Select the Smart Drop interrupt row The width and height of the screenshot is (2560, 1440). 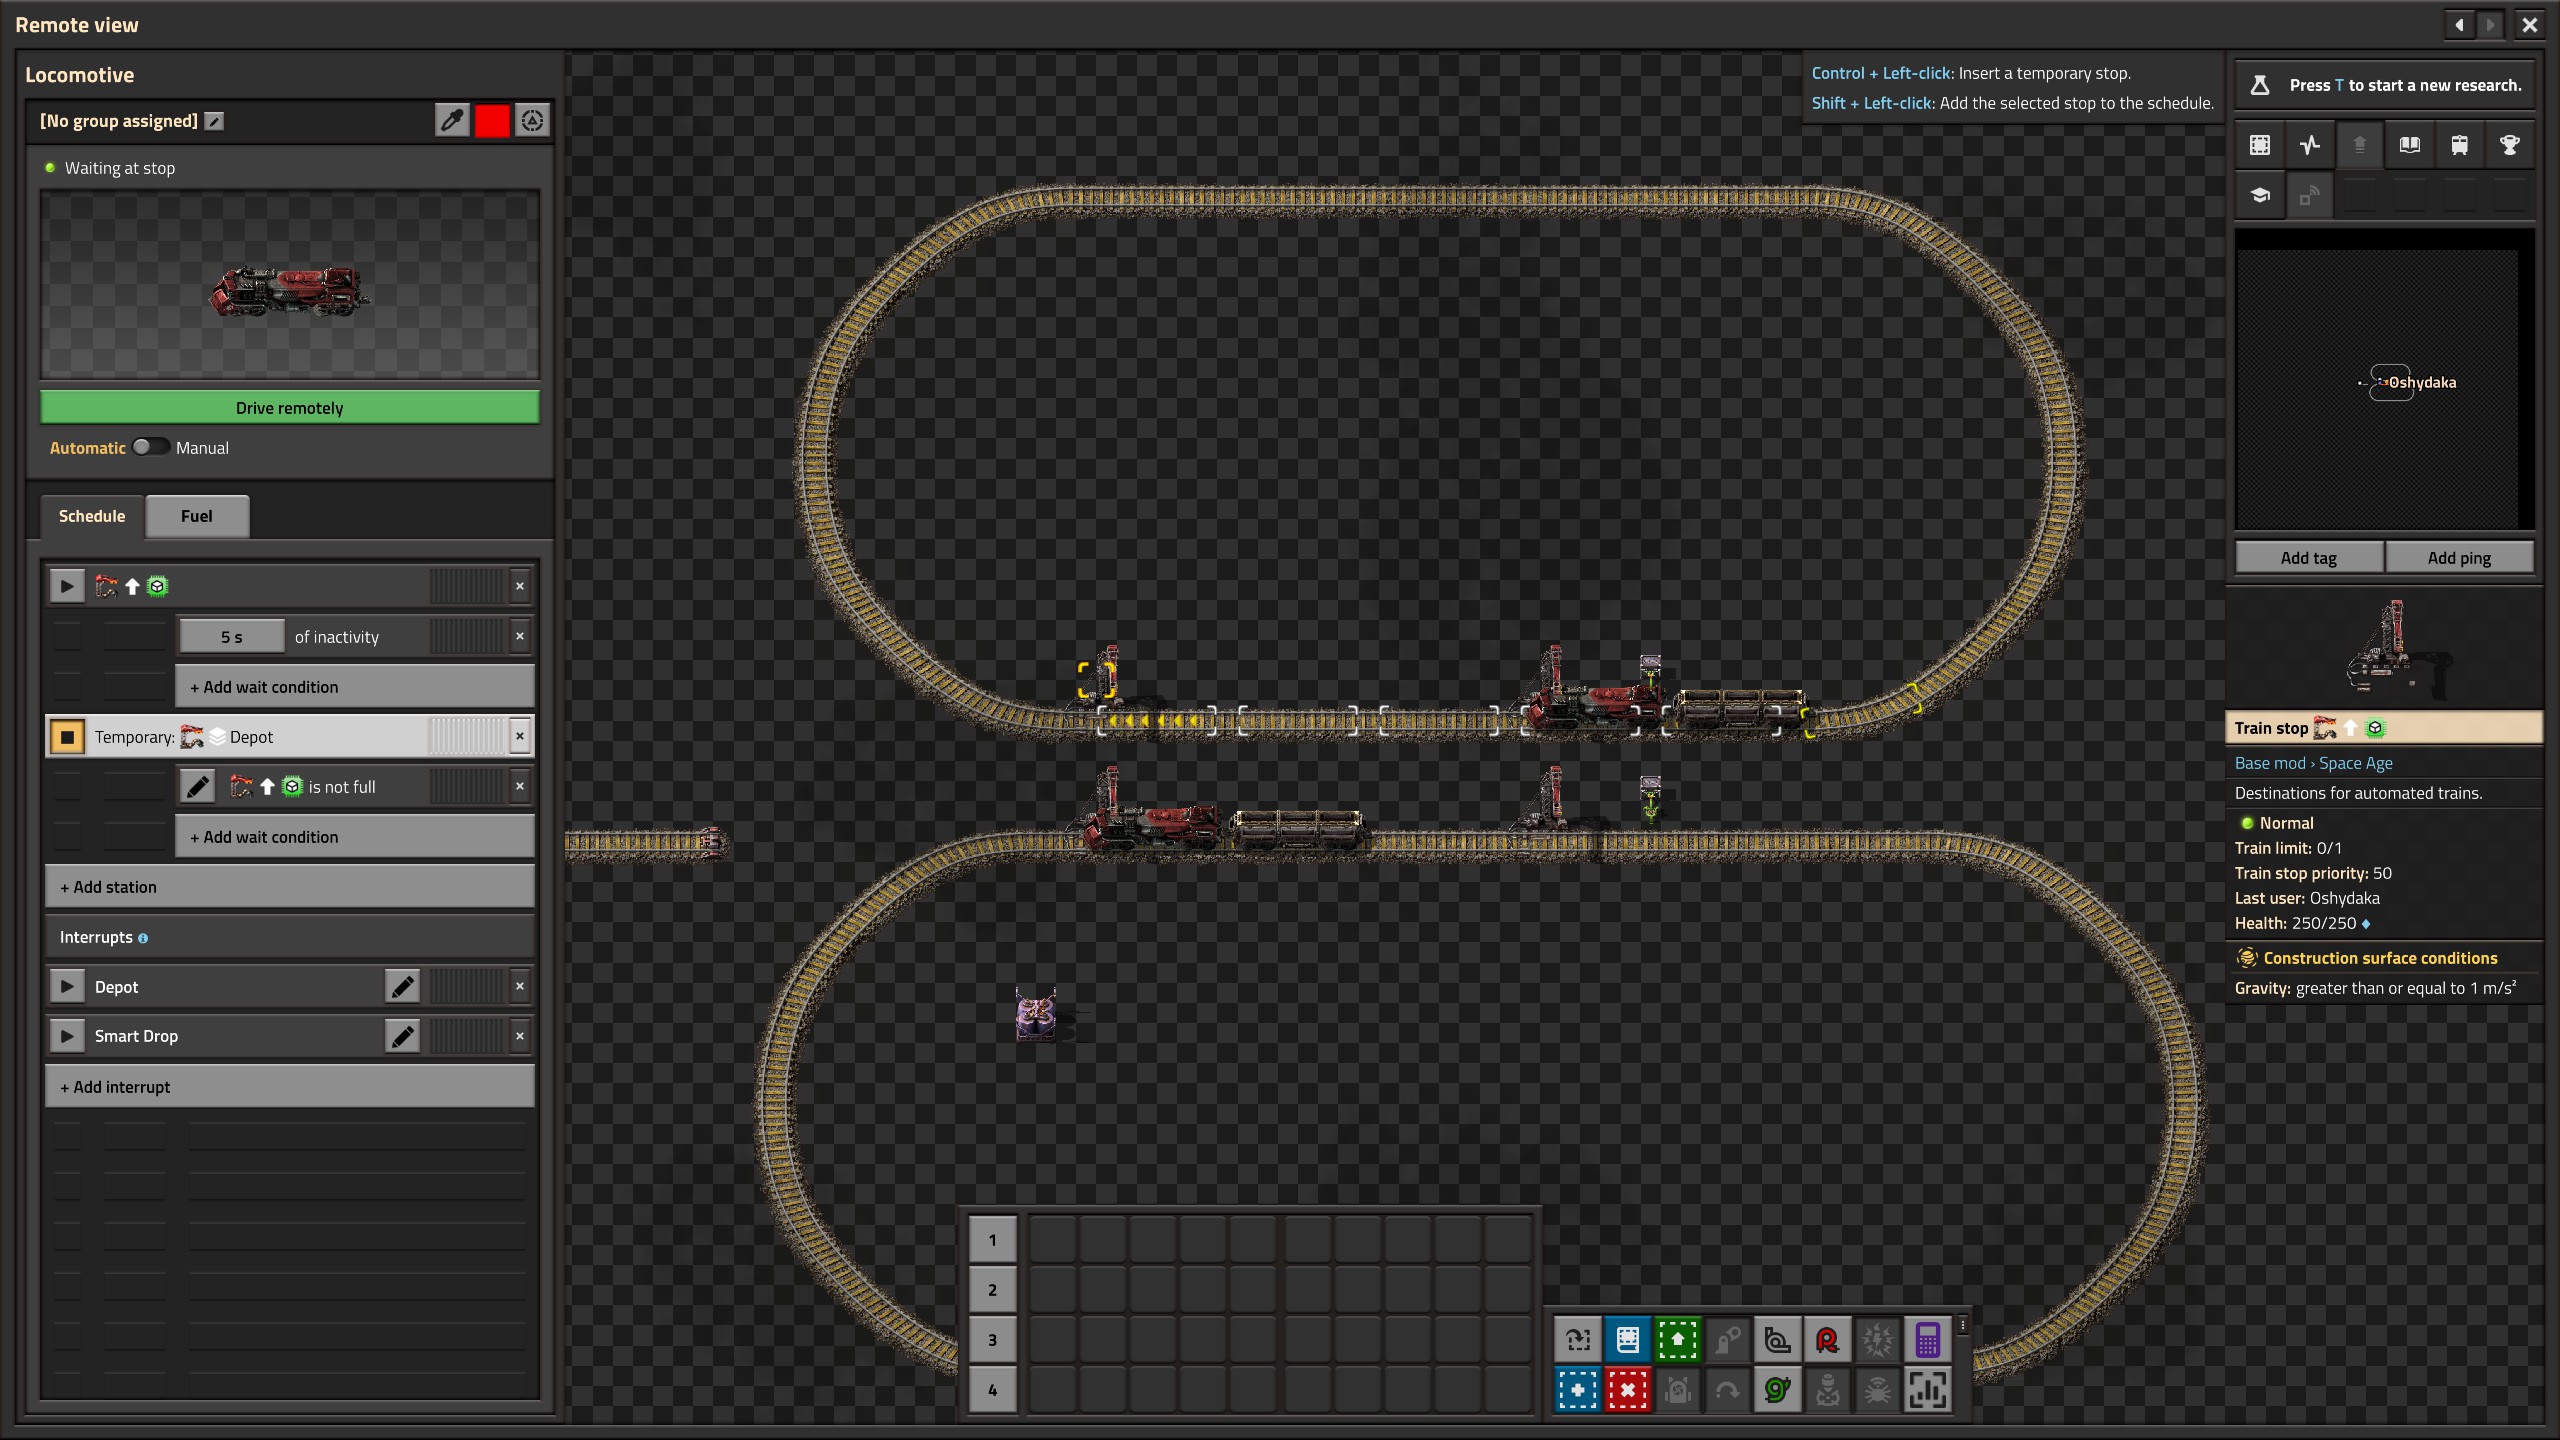click(290, 1037)
